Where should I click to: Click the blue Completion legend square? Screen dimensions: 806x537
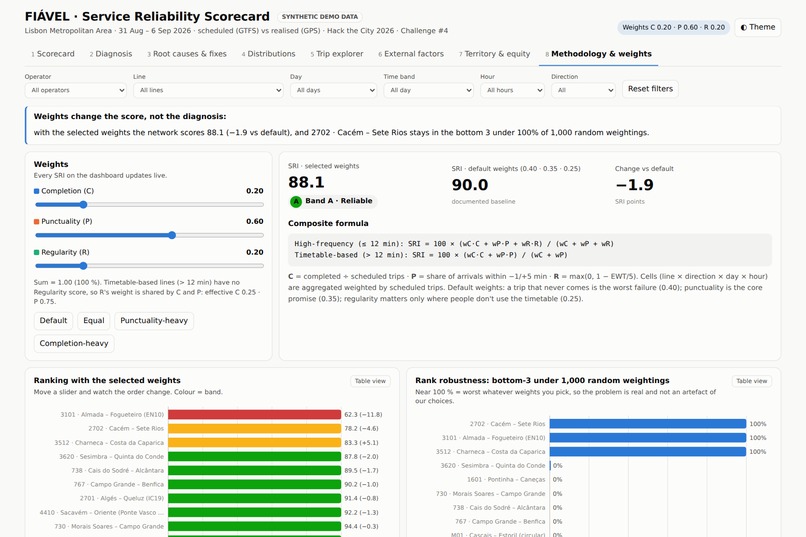36,191
